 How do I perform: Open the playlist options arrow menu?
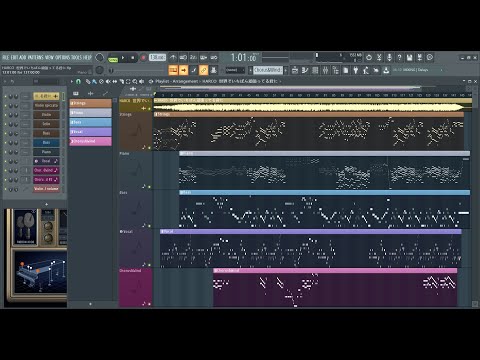point(71,81)
